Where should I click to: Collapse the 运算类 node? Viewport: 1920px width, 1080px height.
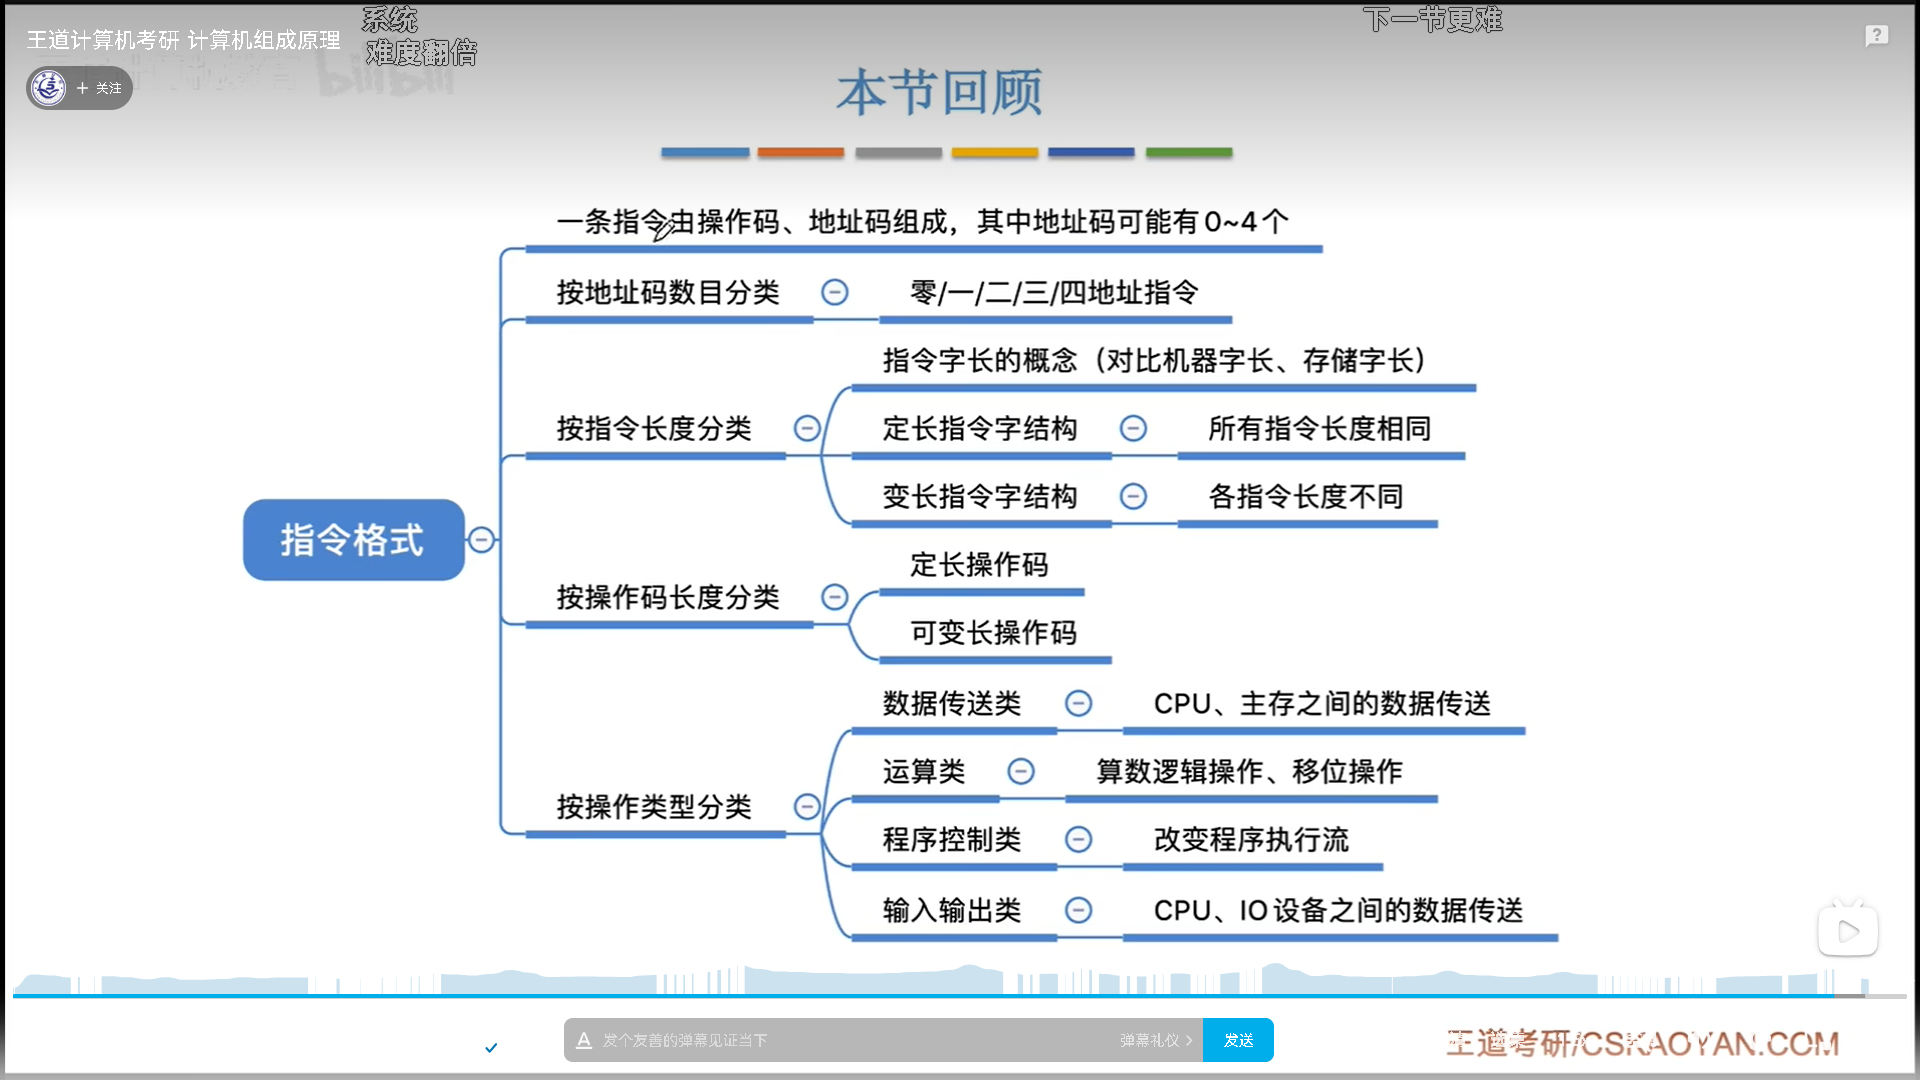(x=1021, y=771)
